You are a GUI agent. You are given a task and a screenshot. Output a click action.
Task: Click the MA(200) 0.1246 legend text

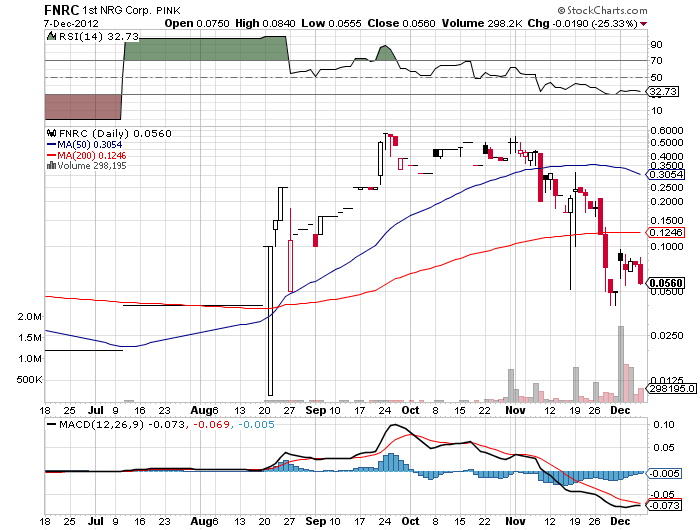click(x=92, y=155)
